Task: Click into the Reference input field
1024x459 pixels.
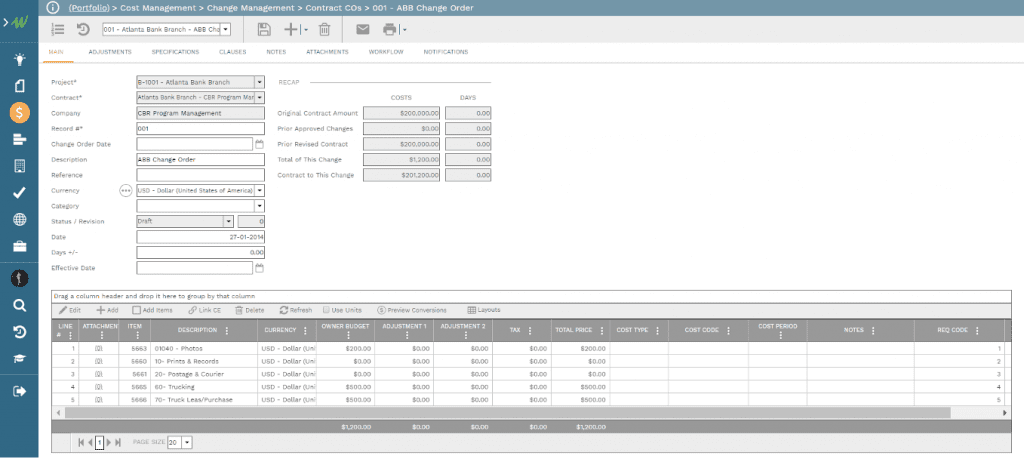Action: pyautogui.click(x=200, y=175)
